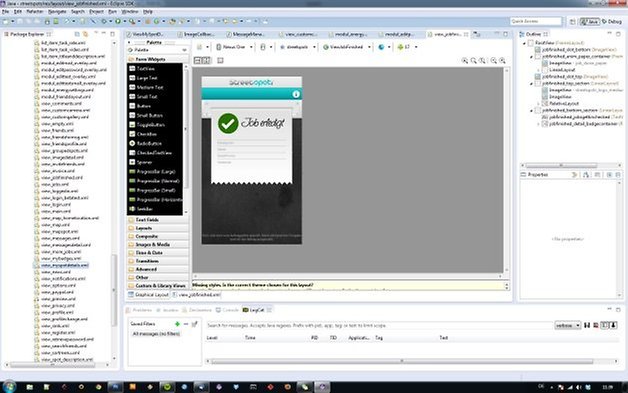
Task: Toggle LogCat scroll lock
Action: click(x=614, y=325)
